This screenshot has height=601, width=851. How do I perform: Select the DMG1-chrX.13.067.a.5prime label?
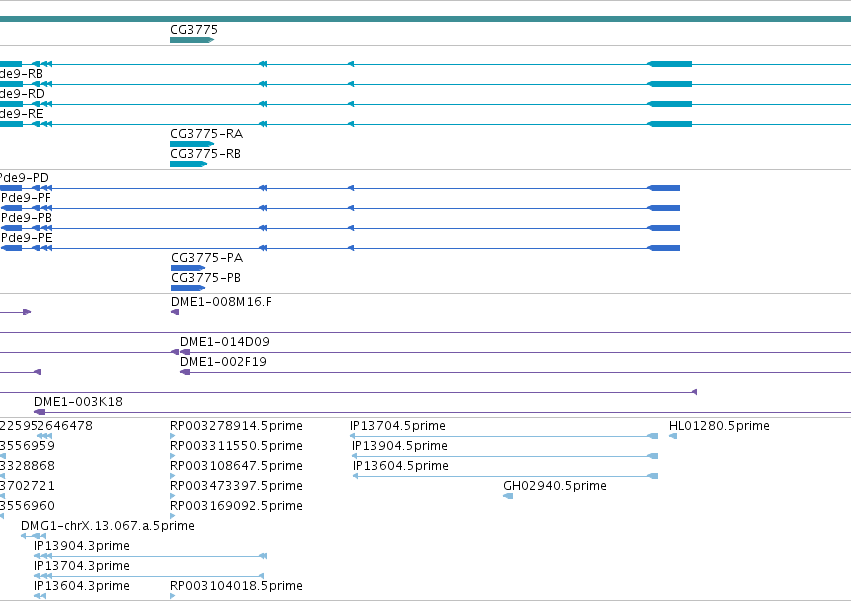pyautogui.click(x=108, y=526)
